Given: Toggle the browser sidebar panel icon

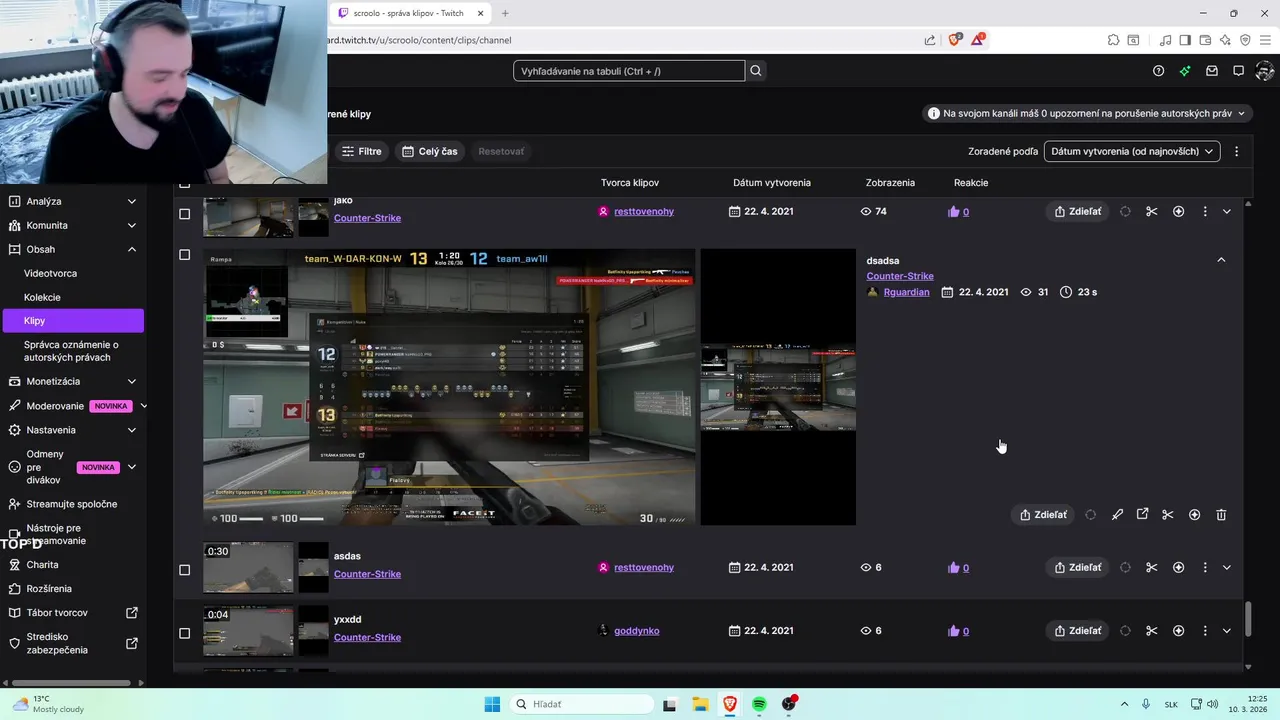Looking at the screenshot, I should (1185, 40).
